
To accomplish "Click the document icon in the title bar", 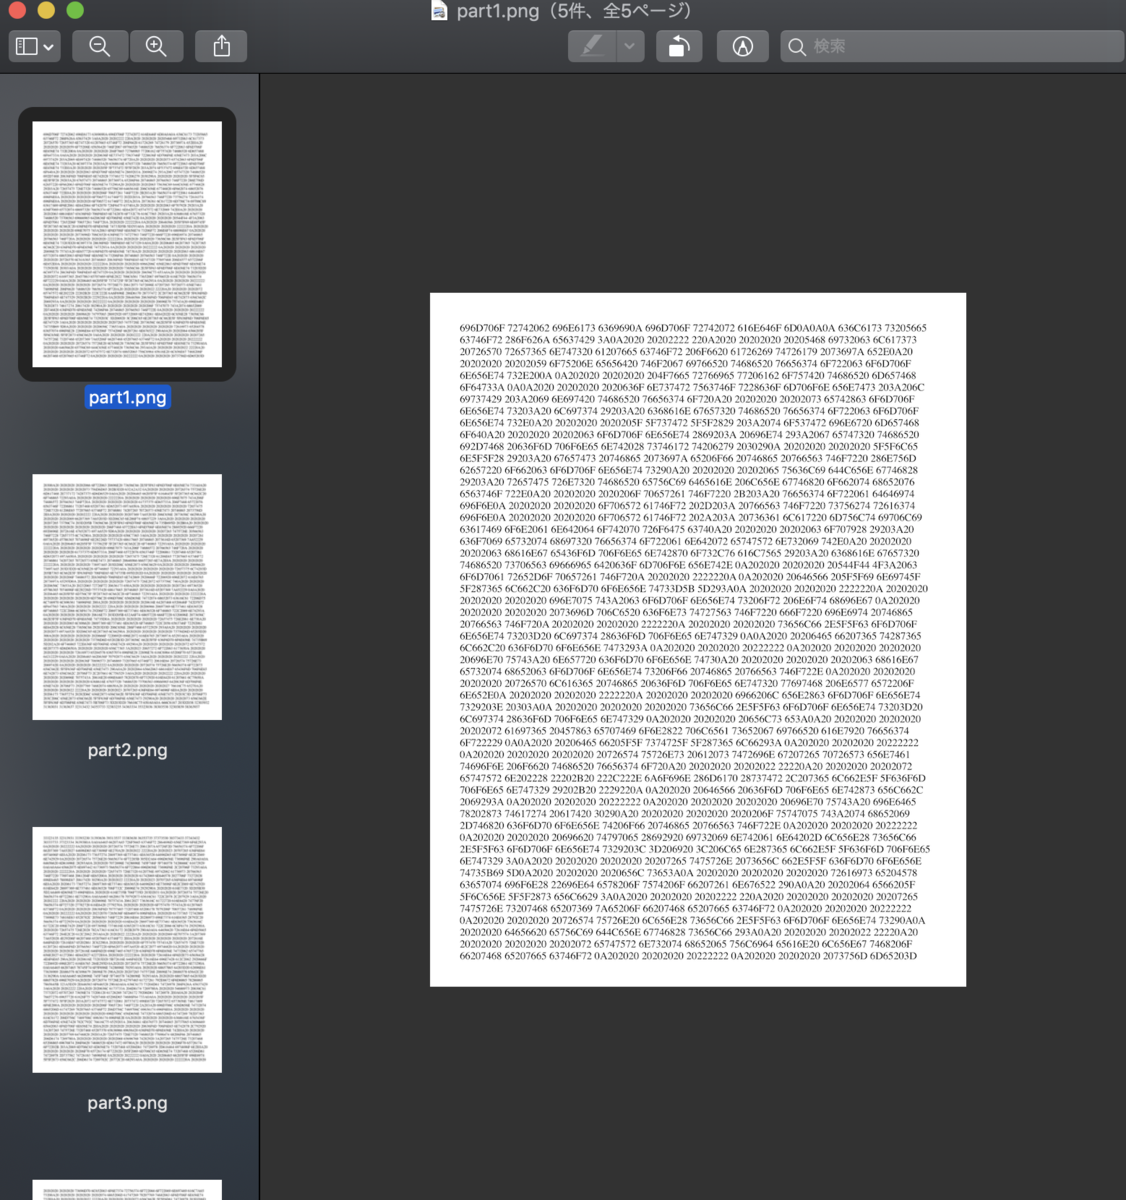I will point(439,11).
